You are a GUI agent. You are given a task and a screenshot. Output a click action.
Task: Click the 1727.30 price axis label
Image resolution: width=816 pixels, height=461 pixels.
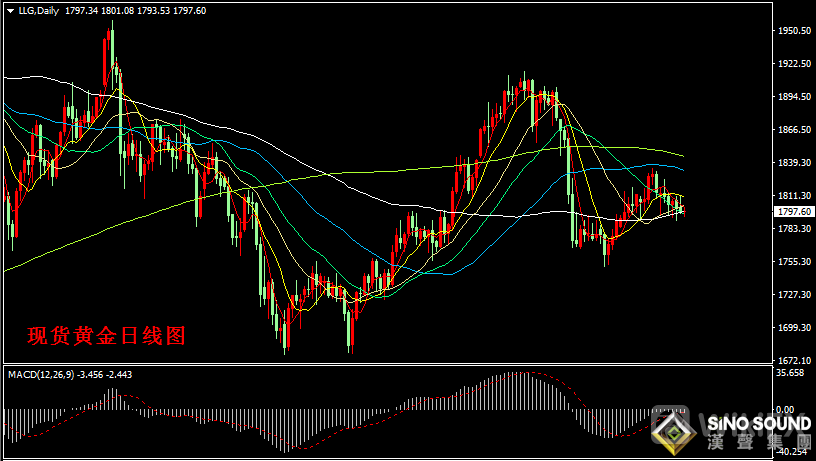(x=794, y=295)
